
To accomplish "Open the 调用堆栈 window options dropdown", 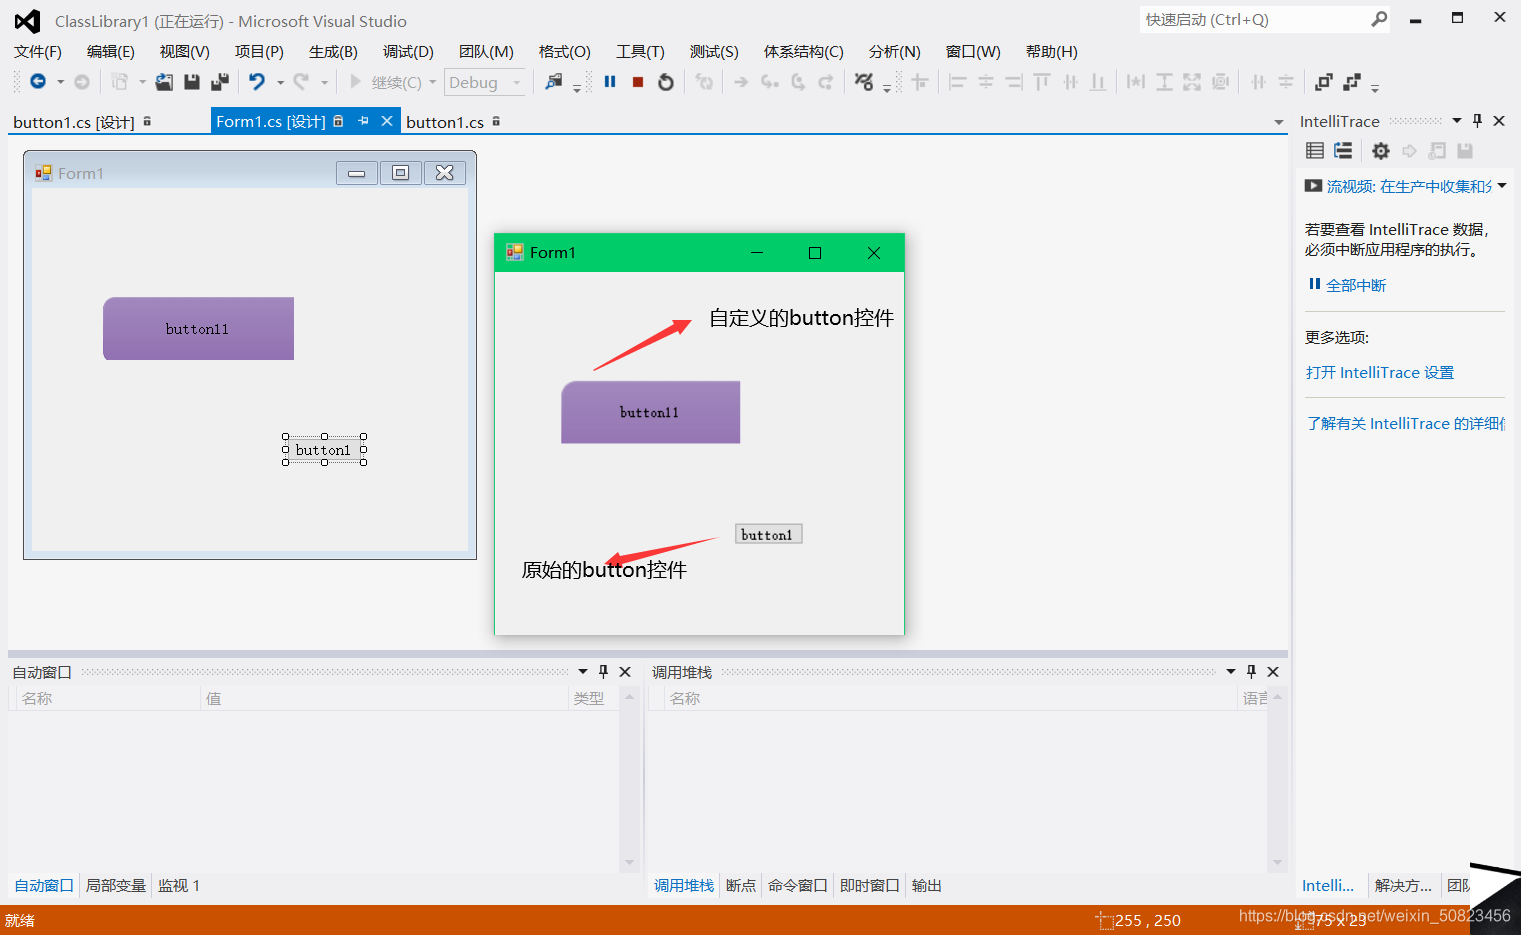I will tap(1231, 672).
